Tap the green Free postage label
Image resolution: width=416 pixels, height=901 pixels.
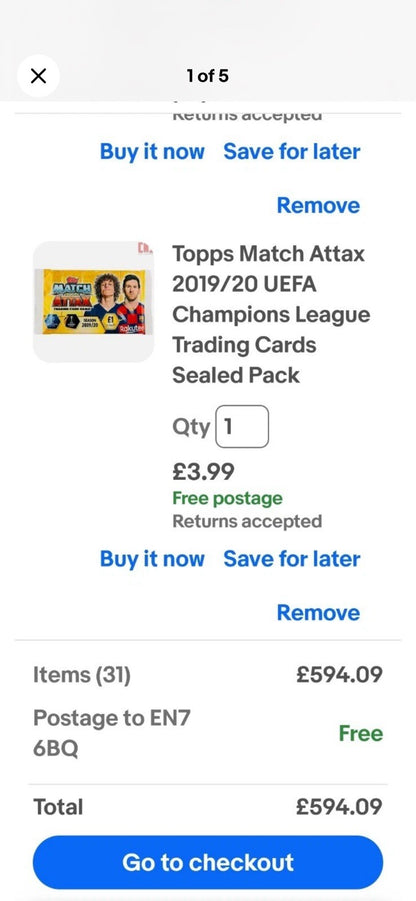[228, 498]
